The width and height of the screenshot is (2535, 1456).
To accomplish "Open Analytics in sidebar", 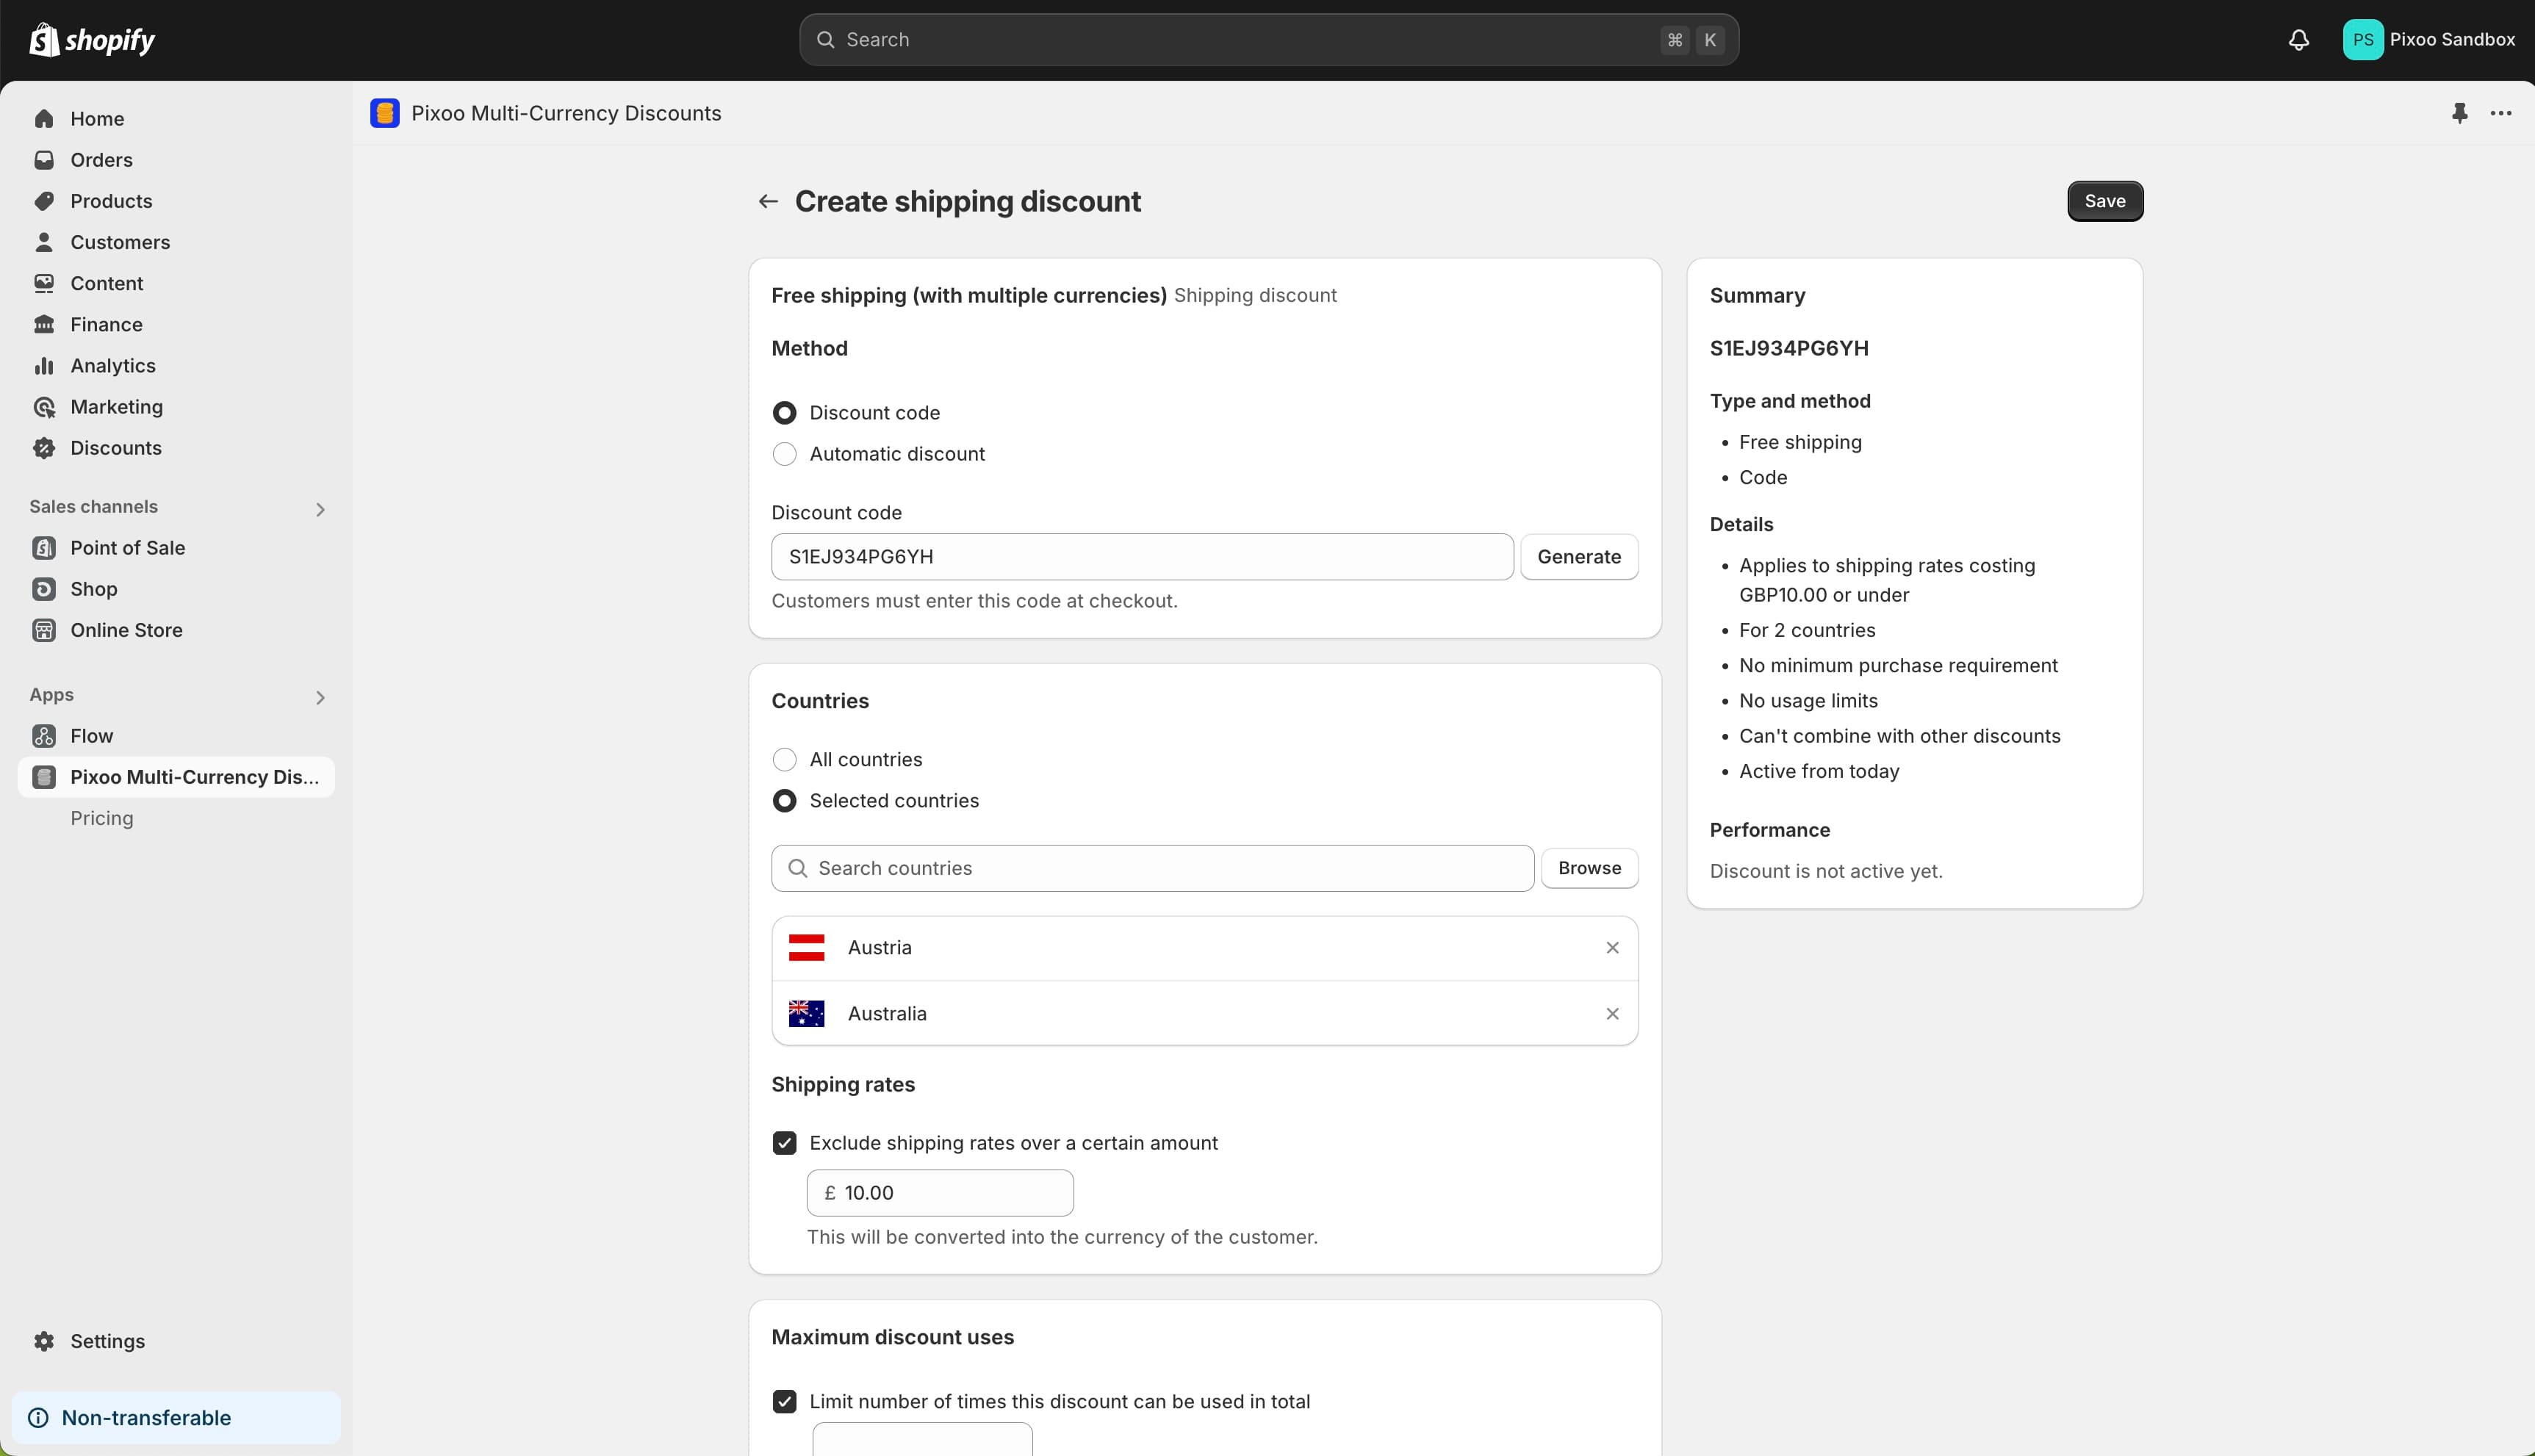I will coord(176,366).
